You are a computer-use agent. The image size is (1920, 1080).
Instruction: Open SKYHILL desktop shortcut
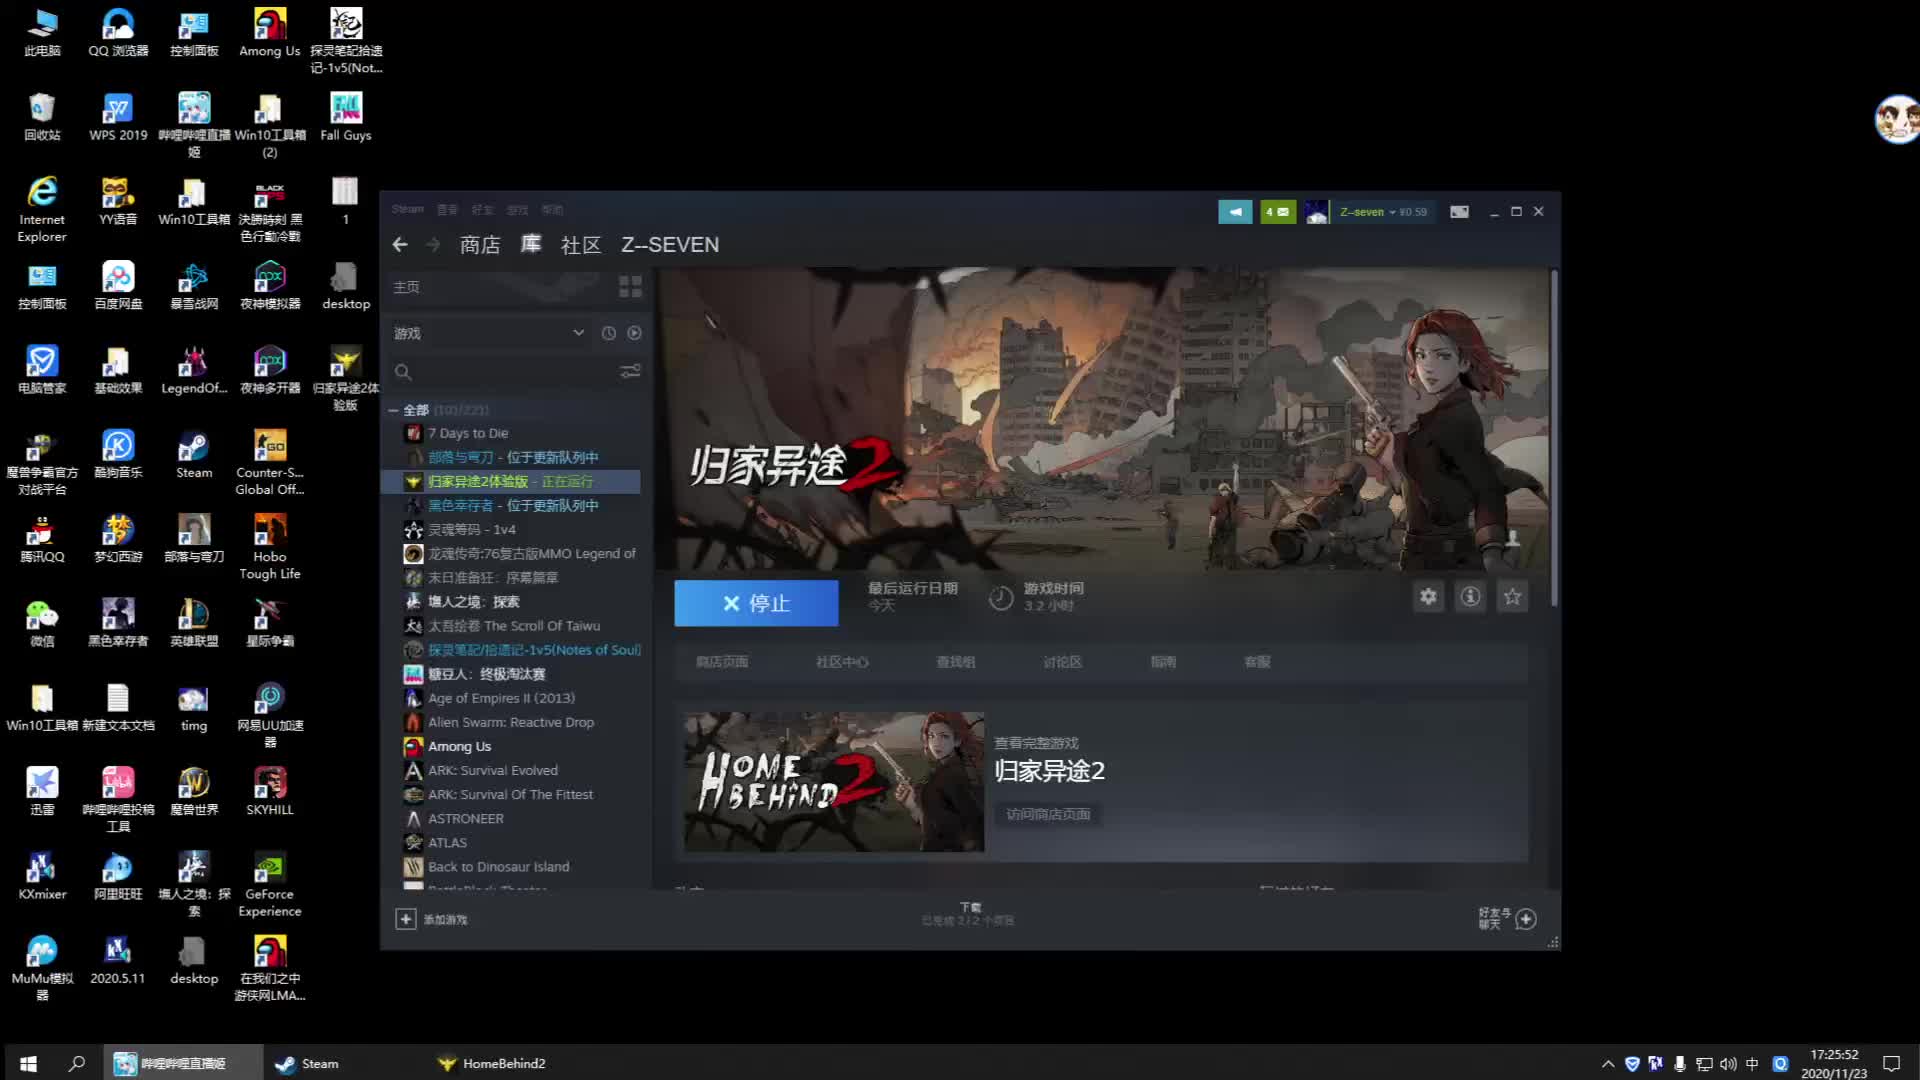click(270, 792)
